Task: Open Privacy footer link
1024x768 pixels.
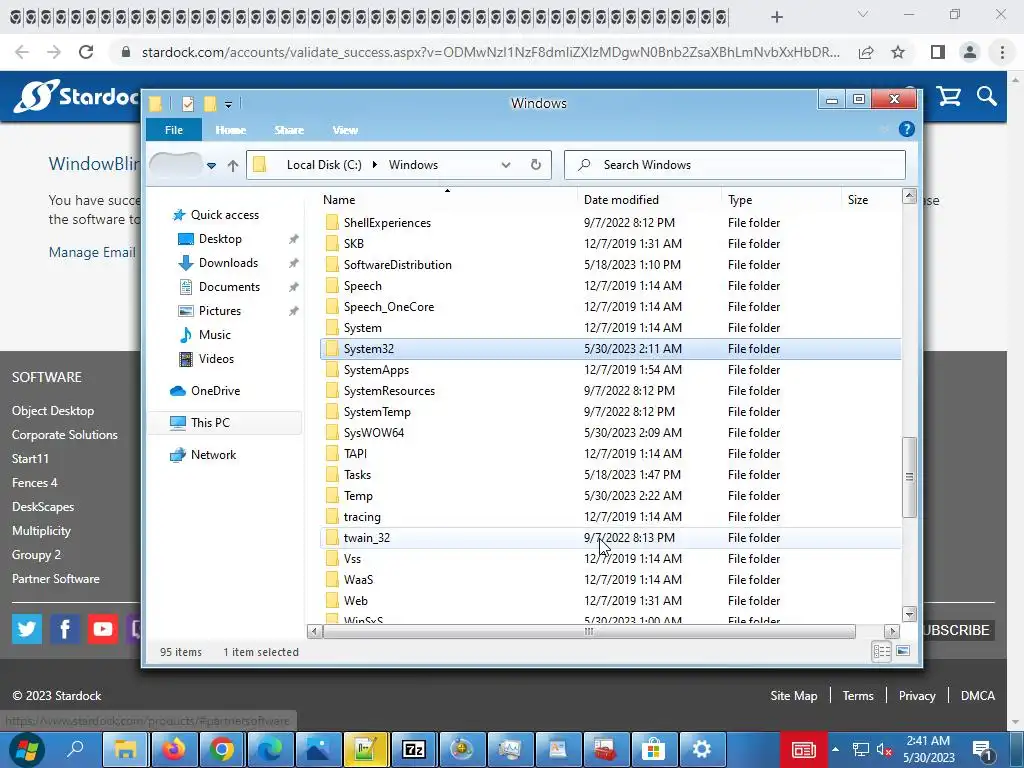Action: point(917,696)
